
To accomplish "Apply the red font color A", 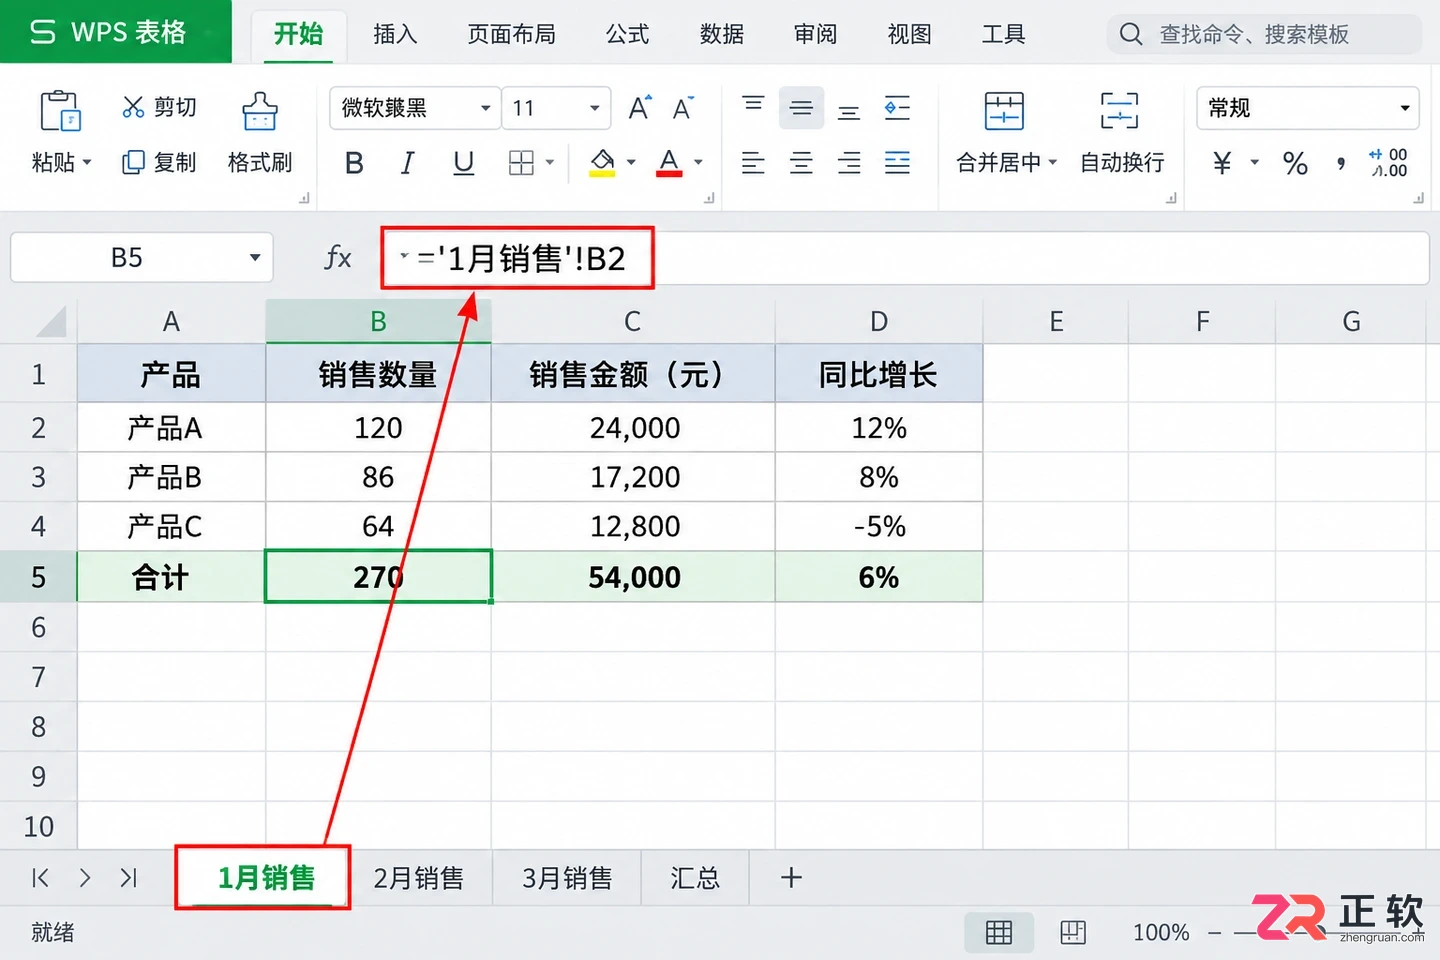I will pyautogui.click(x=669, y=163).
